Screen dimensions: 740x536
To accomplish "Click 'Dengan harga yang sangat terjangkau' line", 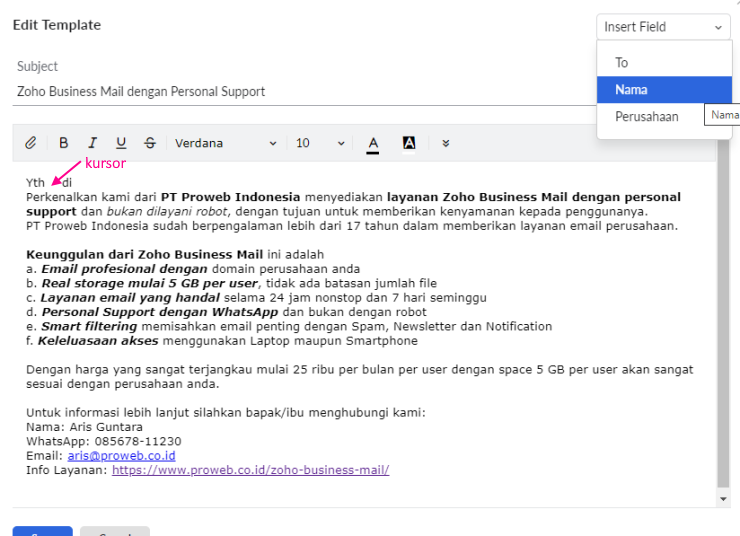I will [x=360, y=370].
